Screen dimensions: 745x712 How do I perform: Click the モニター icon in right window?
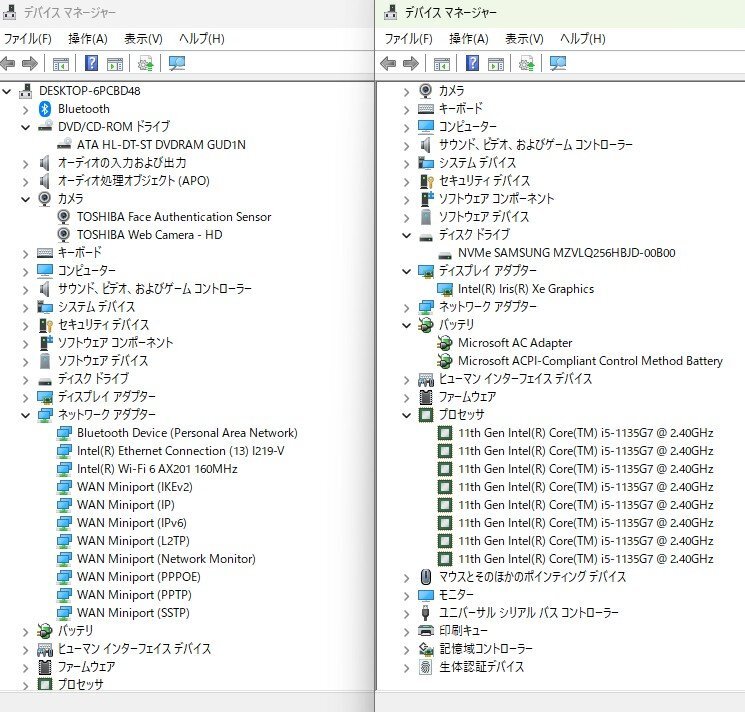point(426,595)
